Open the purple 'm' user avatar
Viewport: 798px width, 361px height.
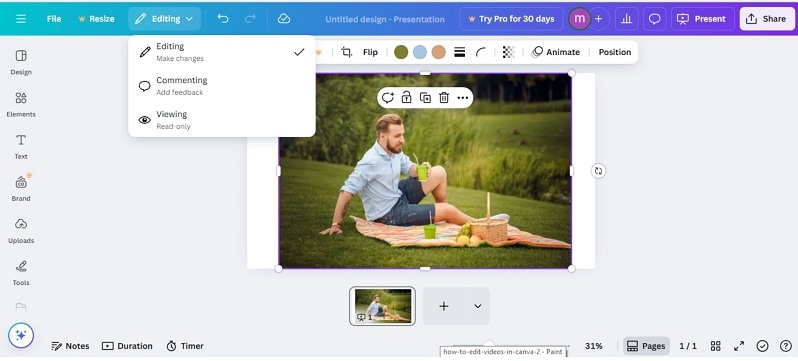click(x=579, y=19)
